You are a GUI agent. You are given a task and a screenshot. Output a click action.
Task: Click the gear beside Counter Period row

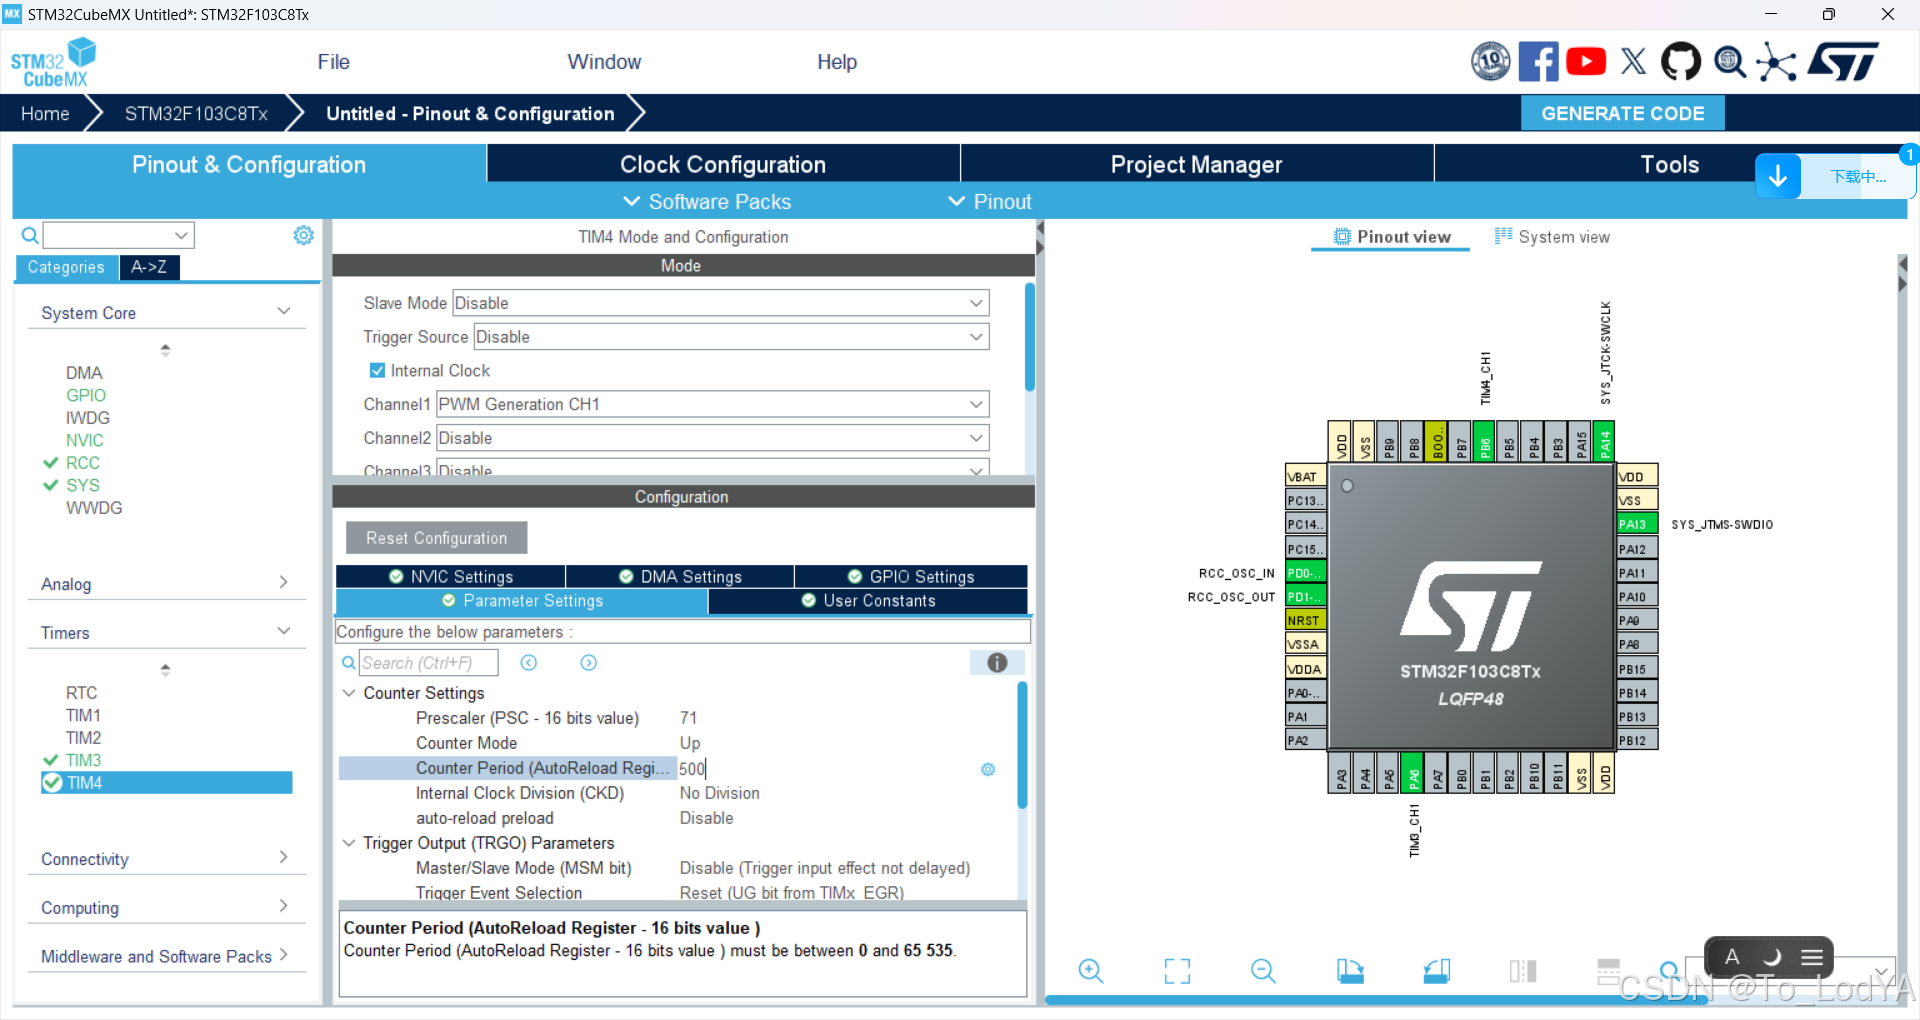coord(988,769)
